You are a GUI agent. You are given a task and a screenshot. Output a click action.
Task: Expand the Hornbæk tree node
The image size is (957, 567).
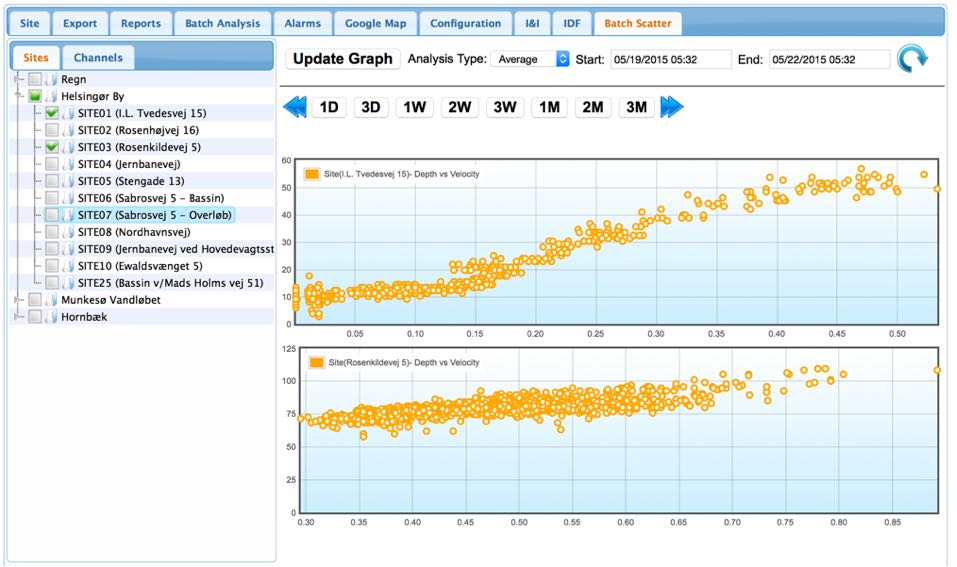(x=19, y=317)
